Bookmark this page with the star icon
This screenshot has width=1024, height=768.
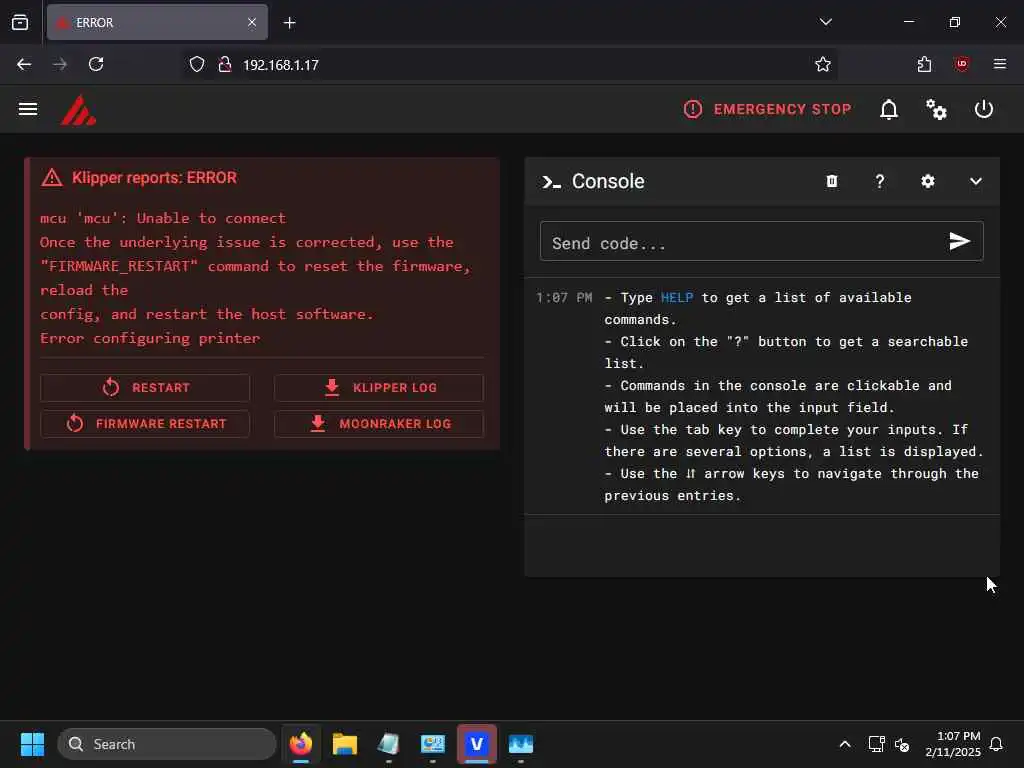(822, 64)
